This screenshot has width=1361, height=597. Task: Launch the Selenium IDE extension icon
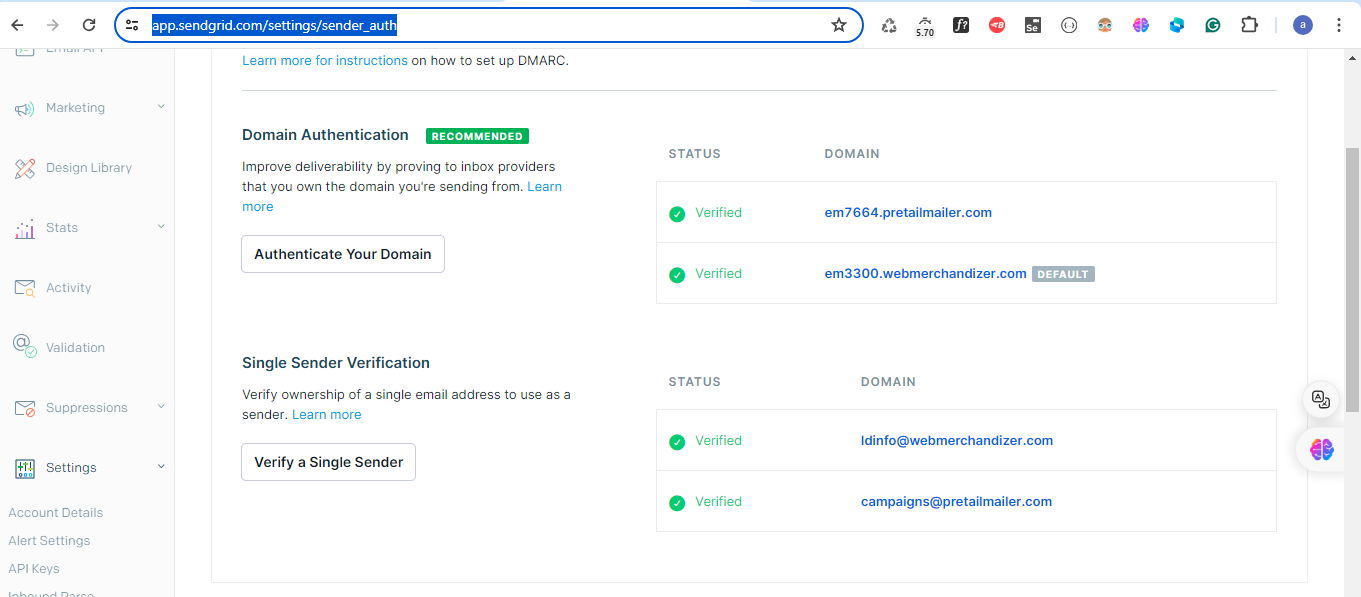(x=1032, y=24)
